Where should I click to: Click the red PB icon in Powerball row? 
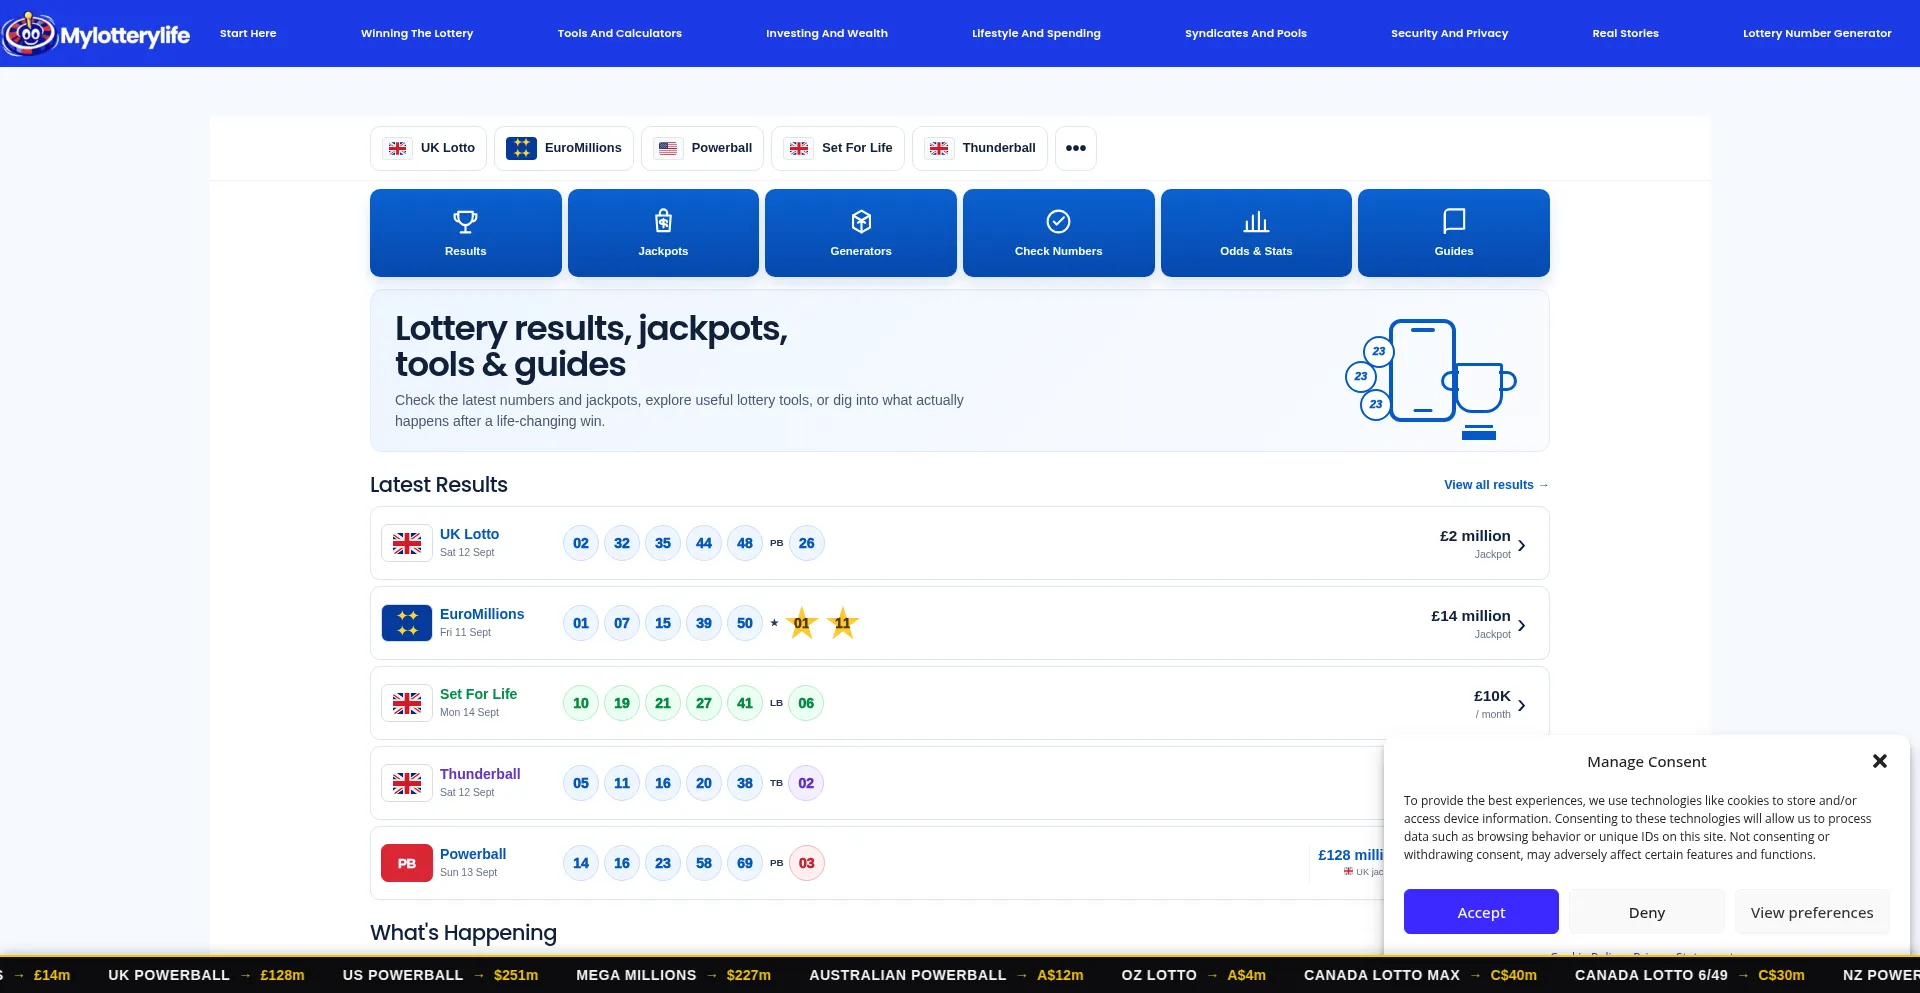(407, 863)
